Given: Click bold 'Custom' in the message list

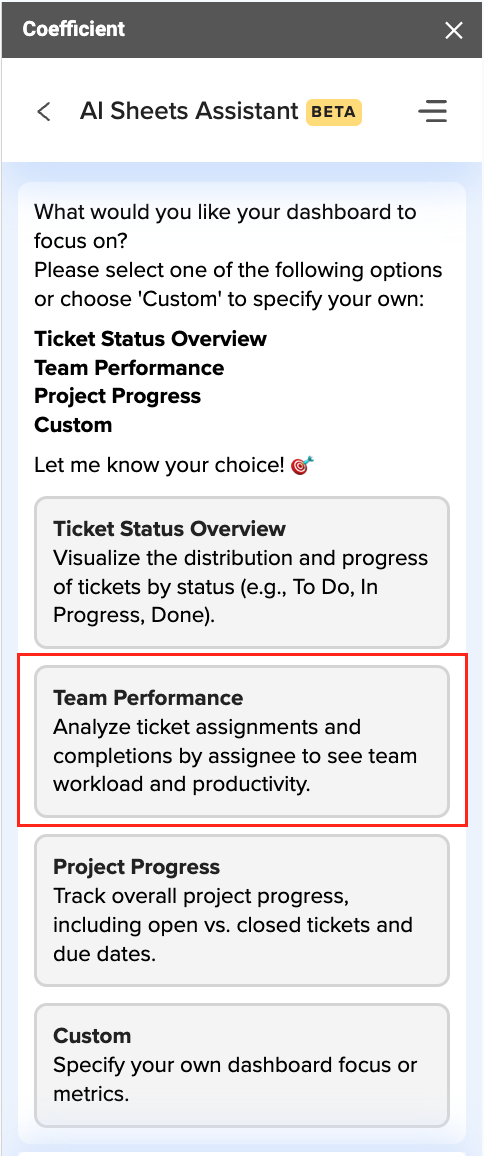Looking at the screenshot, I should pyautogui.click(x=73, y=425).
